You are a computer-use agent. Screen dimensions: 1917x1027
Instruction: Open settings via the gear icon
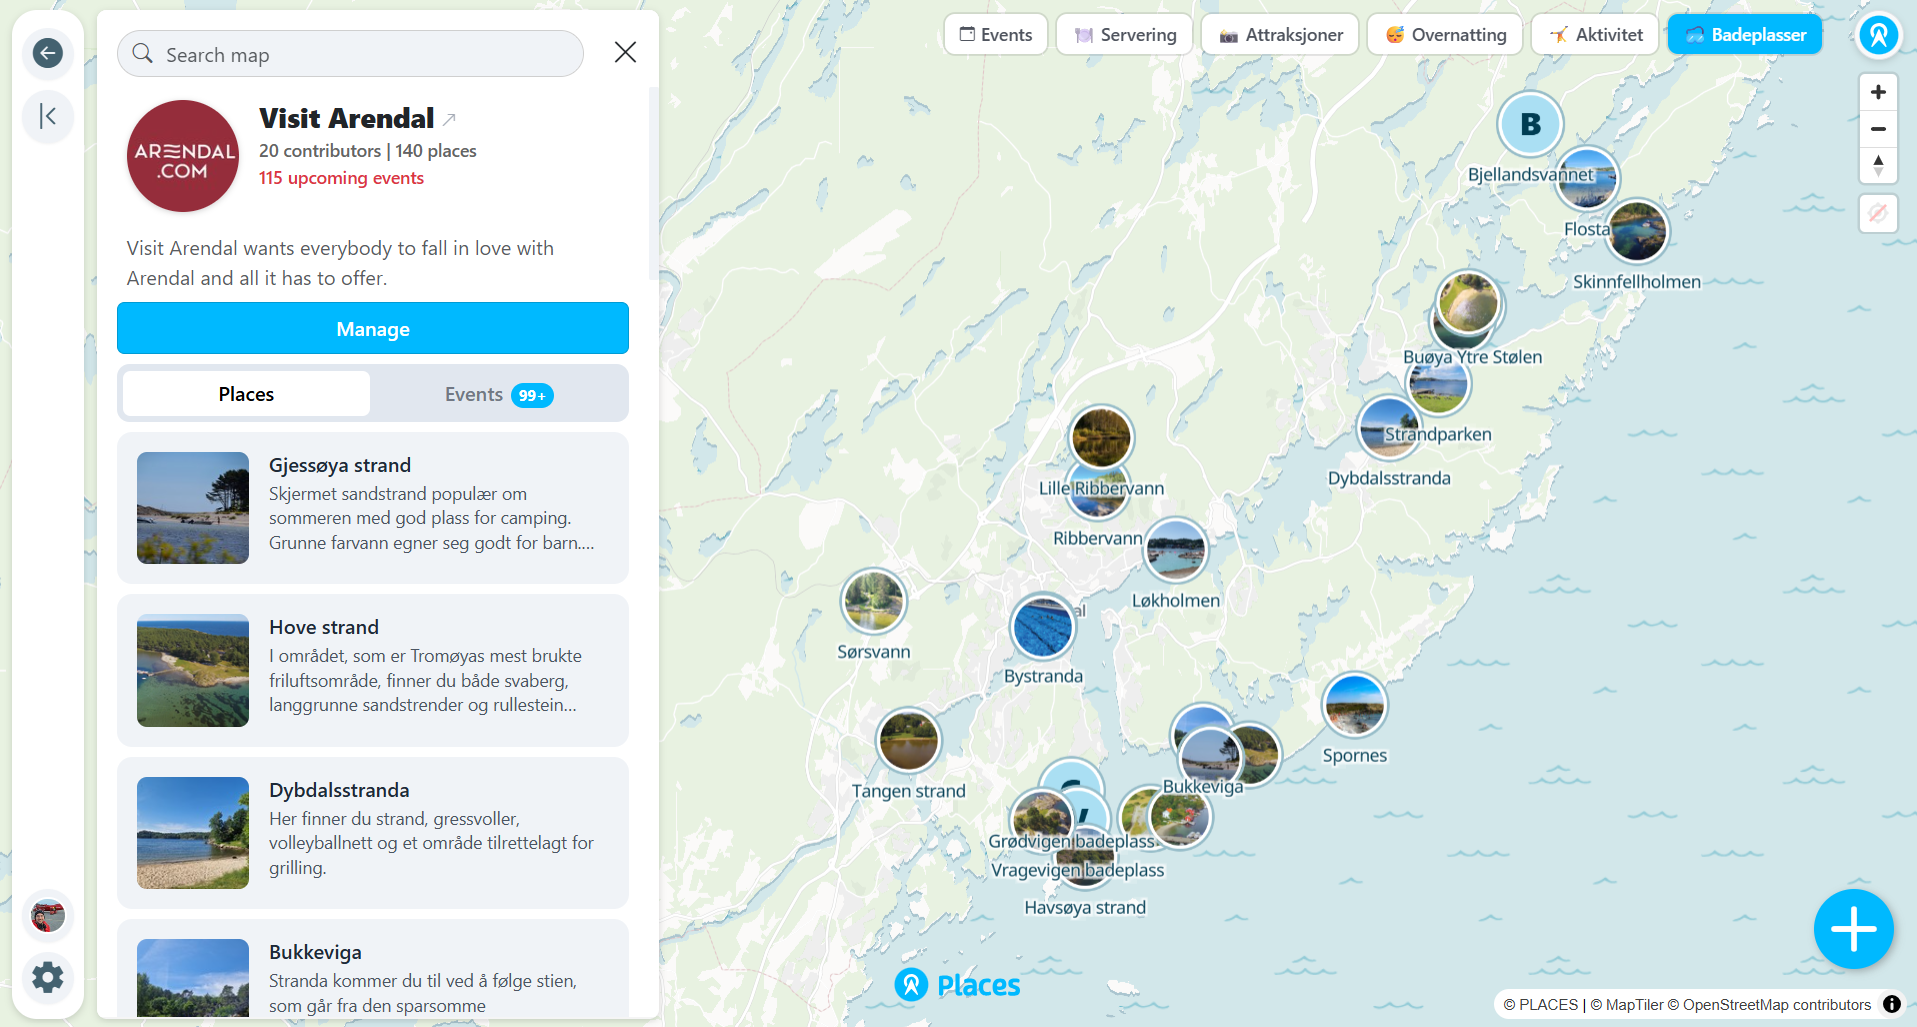(x=47, y=977)
